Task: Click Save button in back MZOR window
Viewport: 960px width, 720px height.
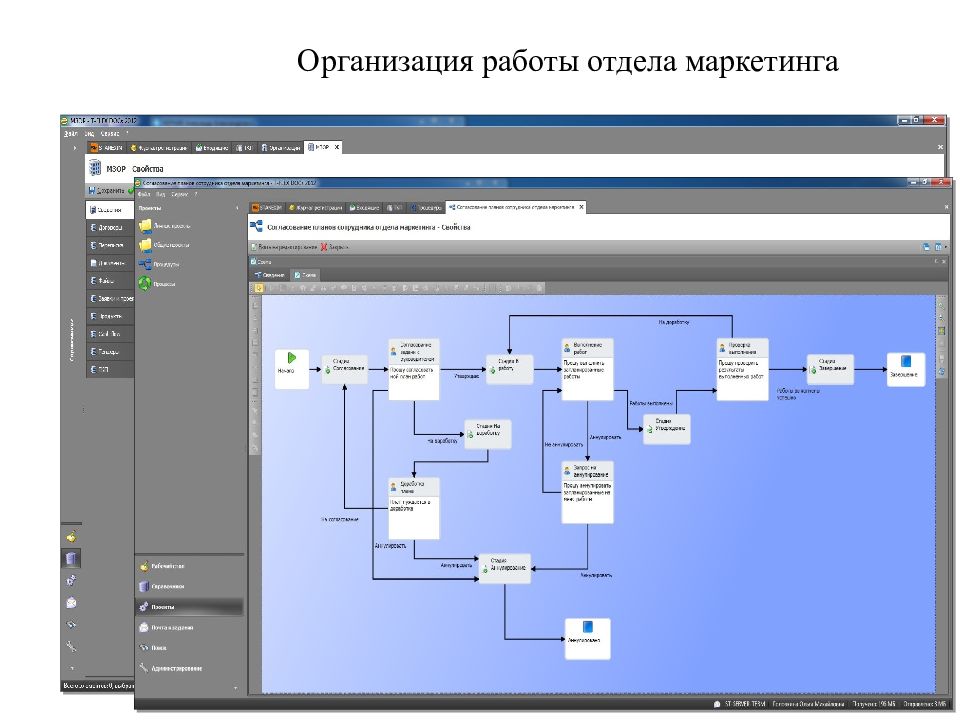Action: tap(106, 190)
